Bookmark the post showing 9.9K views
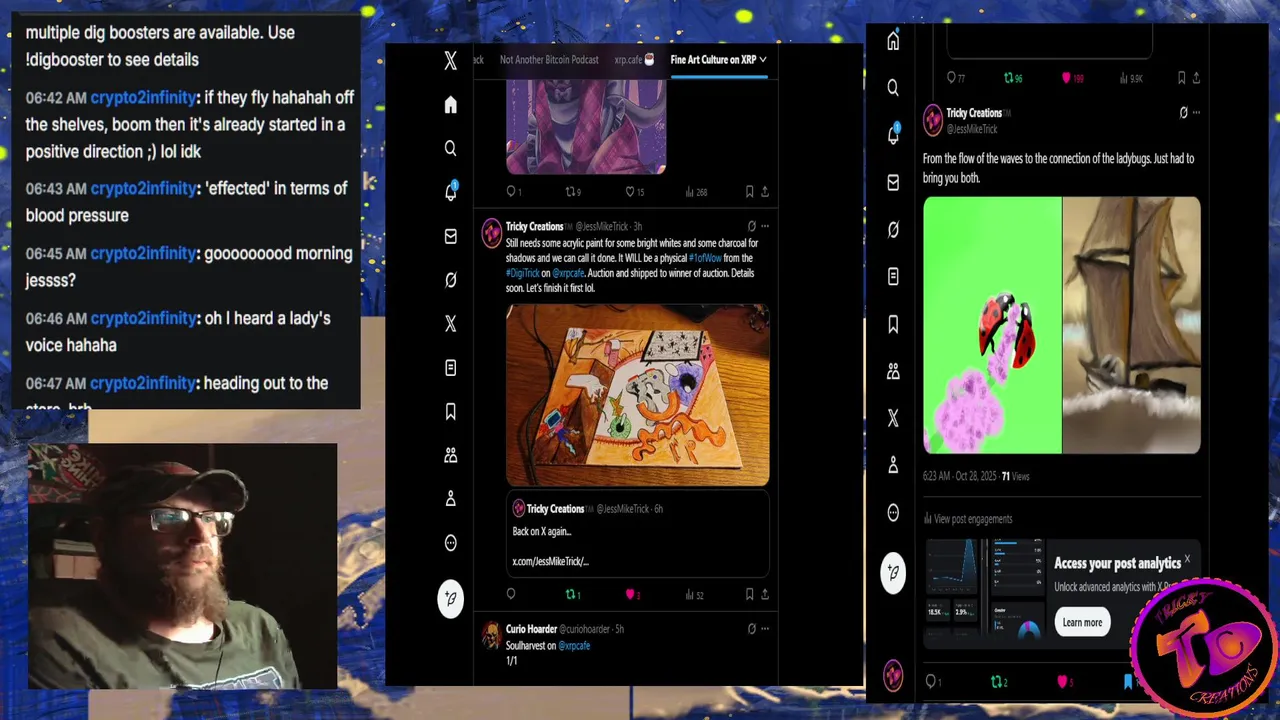The width and height of the screenshot is (1280, 720). tap(1181, 78)
